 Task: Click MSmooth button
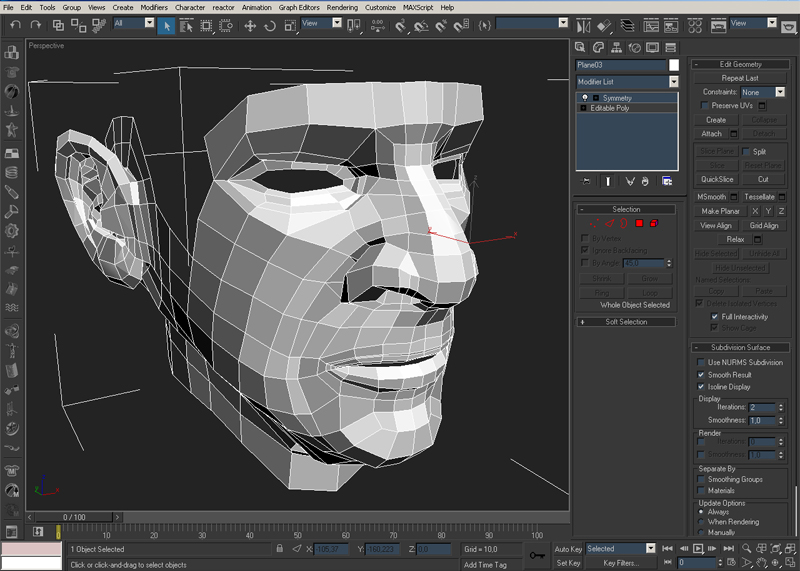point(711,197)
